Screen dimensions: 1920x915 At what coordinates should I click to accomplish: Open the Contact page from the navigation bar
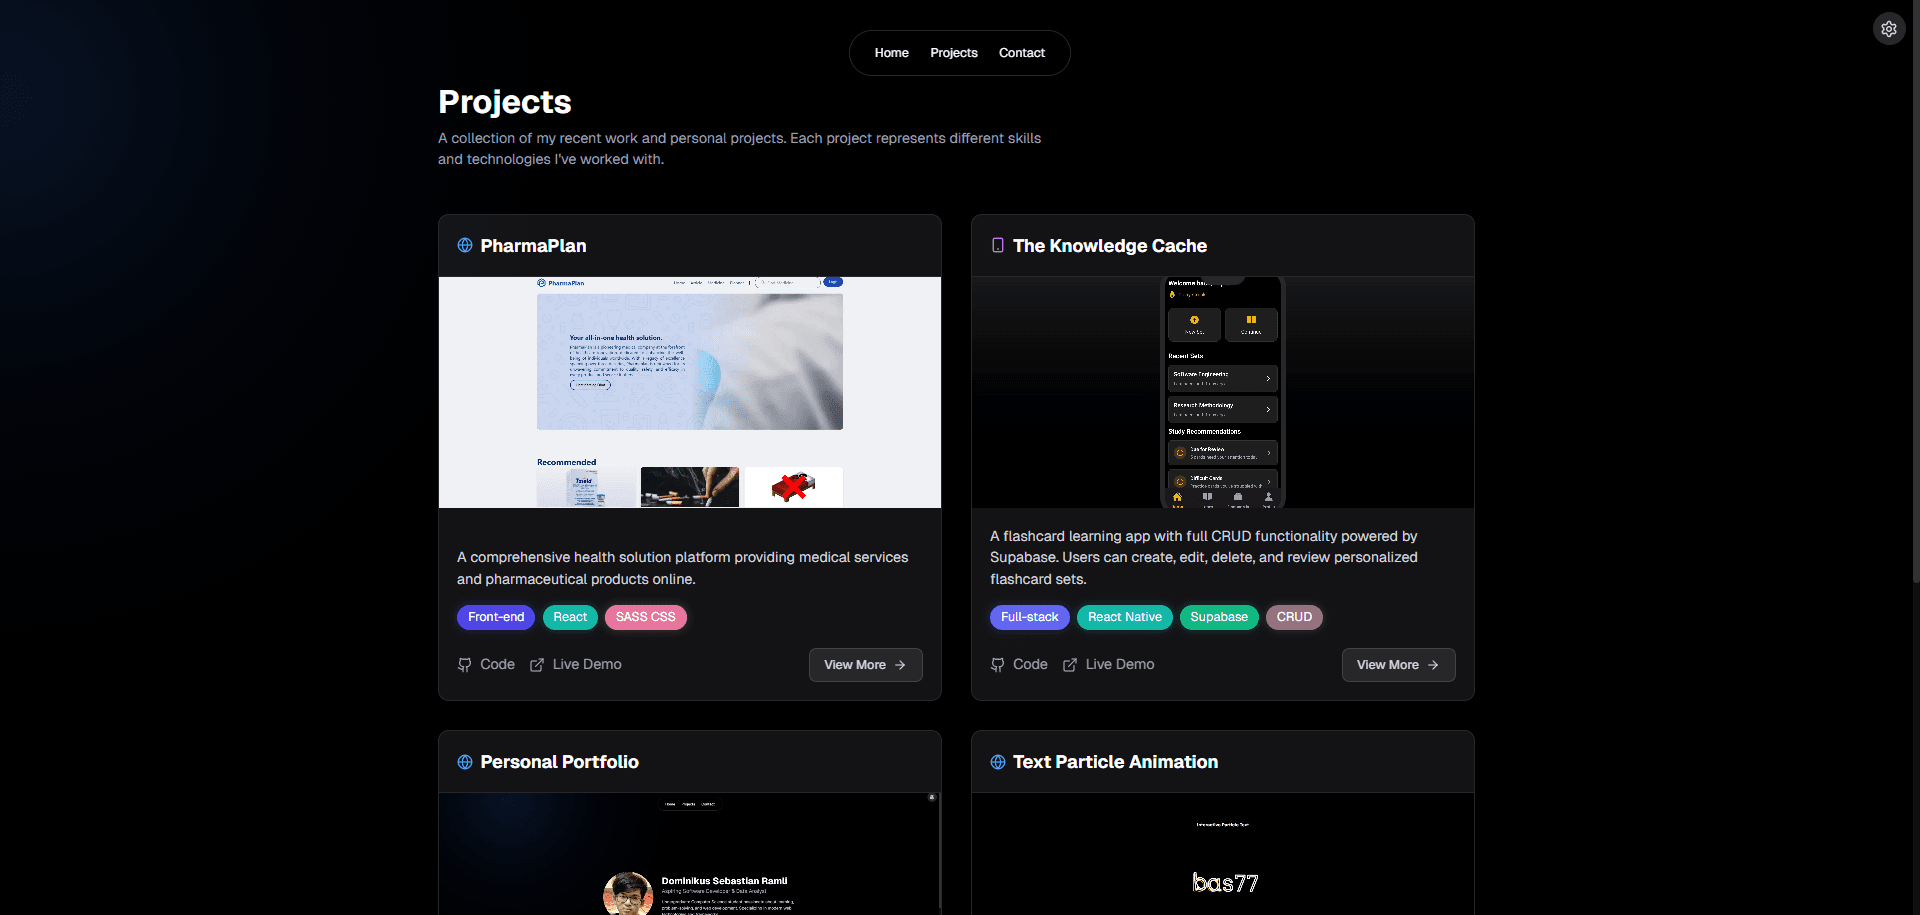1021,52
